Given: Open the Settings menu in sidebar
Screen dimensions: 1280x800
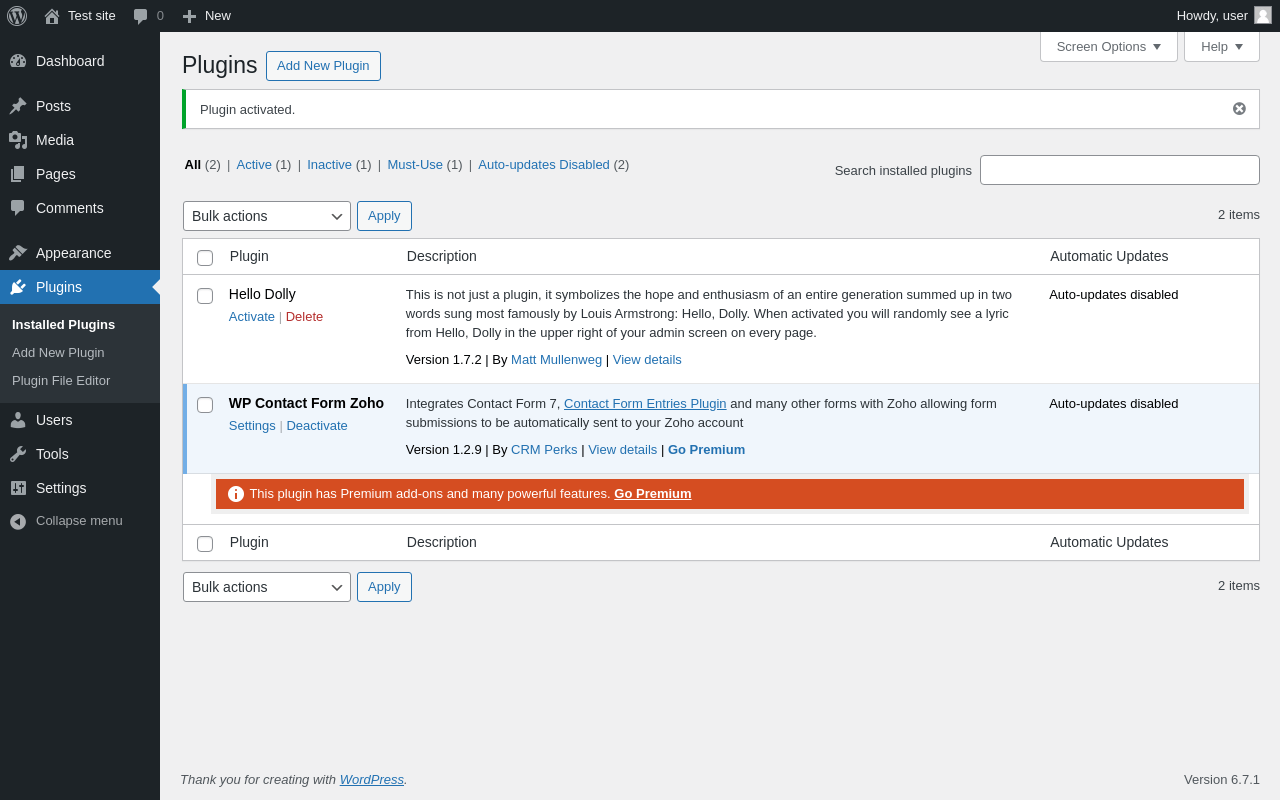Looking at the screenshot, I should (x=80, y=488).
